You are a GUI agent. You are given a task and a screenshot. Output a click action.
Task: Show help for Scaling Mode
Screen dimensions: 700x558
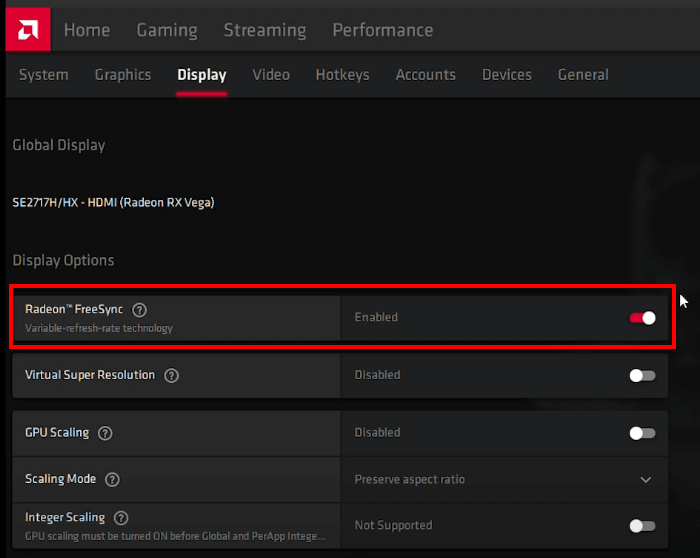click(x=112, y=479)
